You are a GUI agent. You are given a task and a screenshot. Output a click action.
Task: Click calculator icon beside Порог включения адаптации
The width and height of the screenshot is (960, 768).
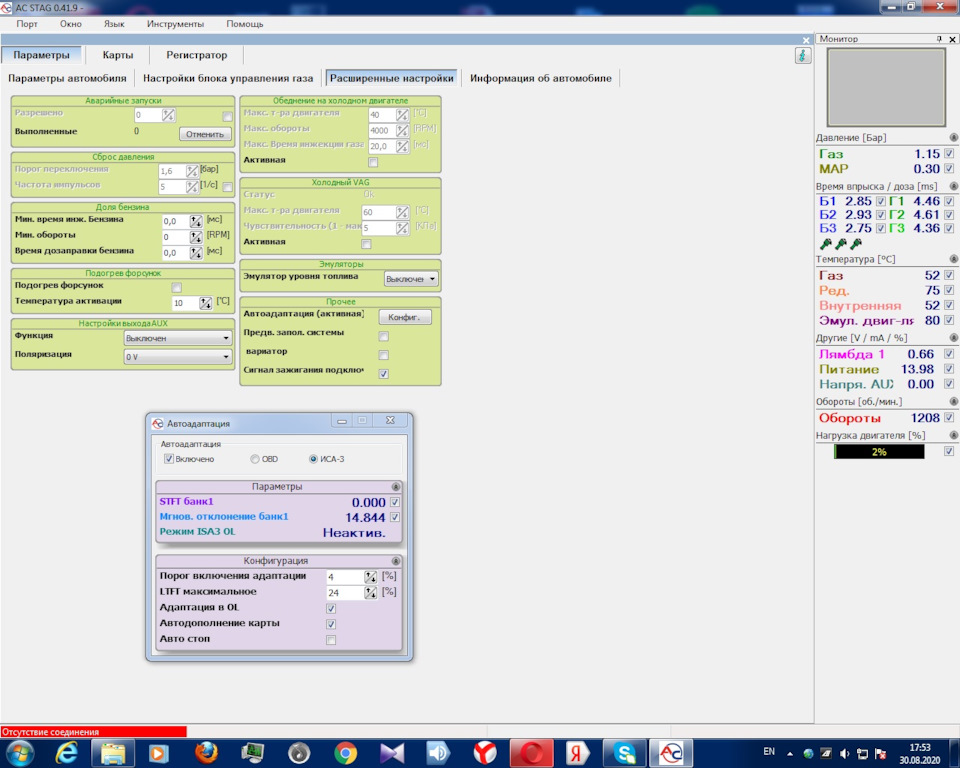[x=370, y=576]
